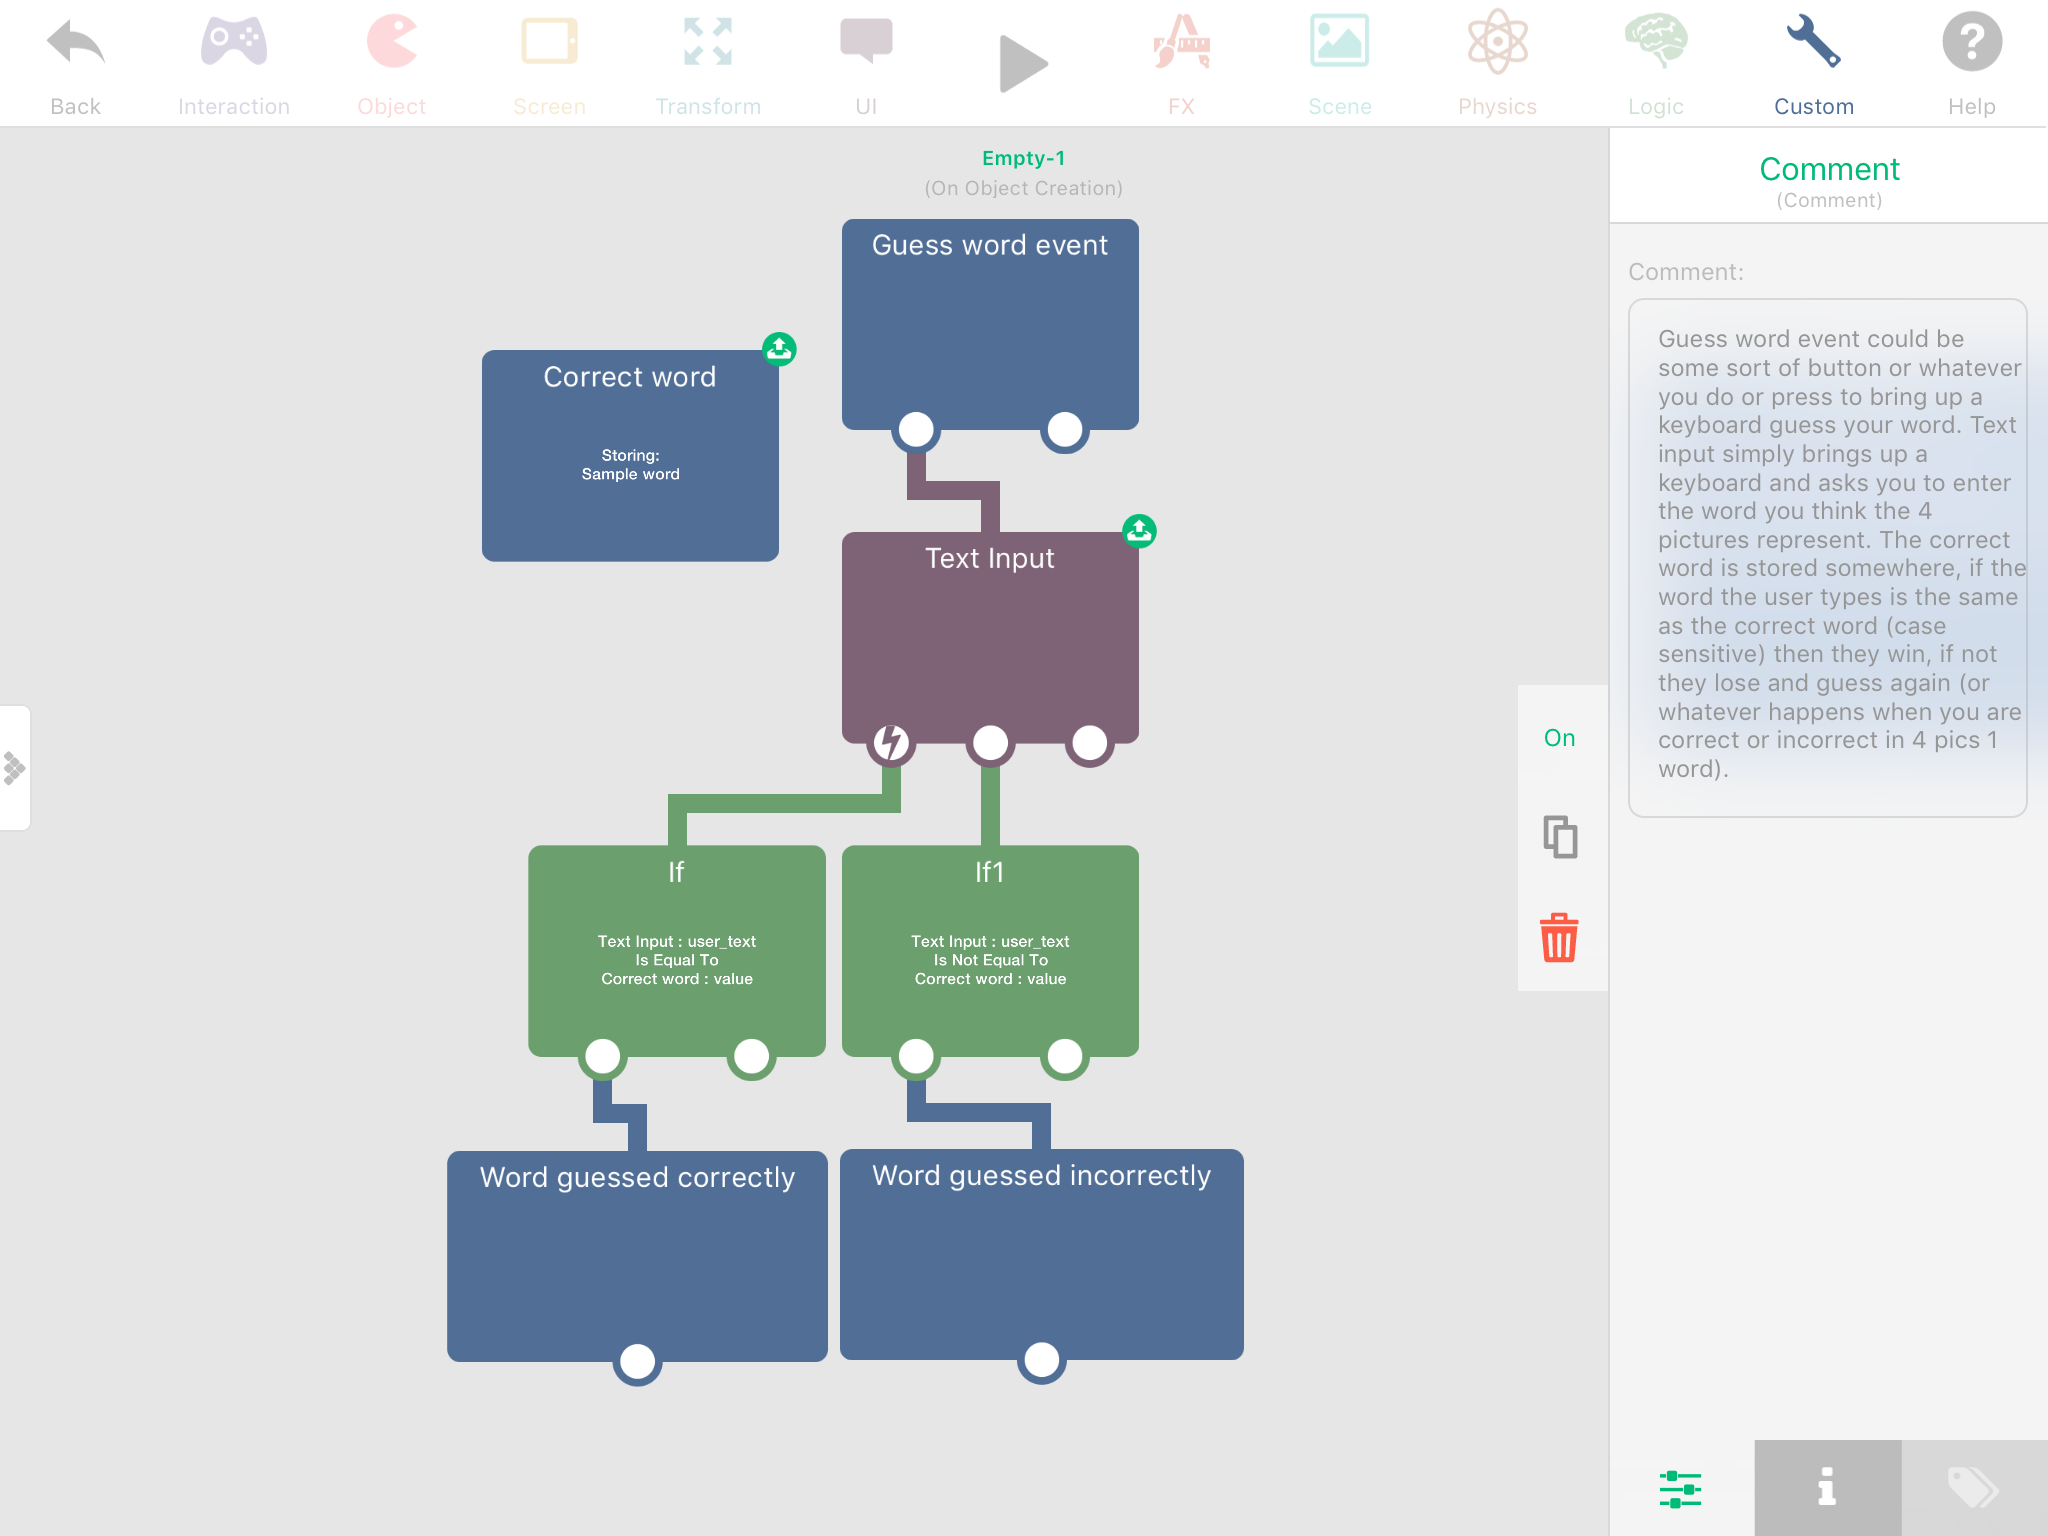The image size is (2048, 1536).
Task: Expand the left side panel handle
Action: pos(15,768)
